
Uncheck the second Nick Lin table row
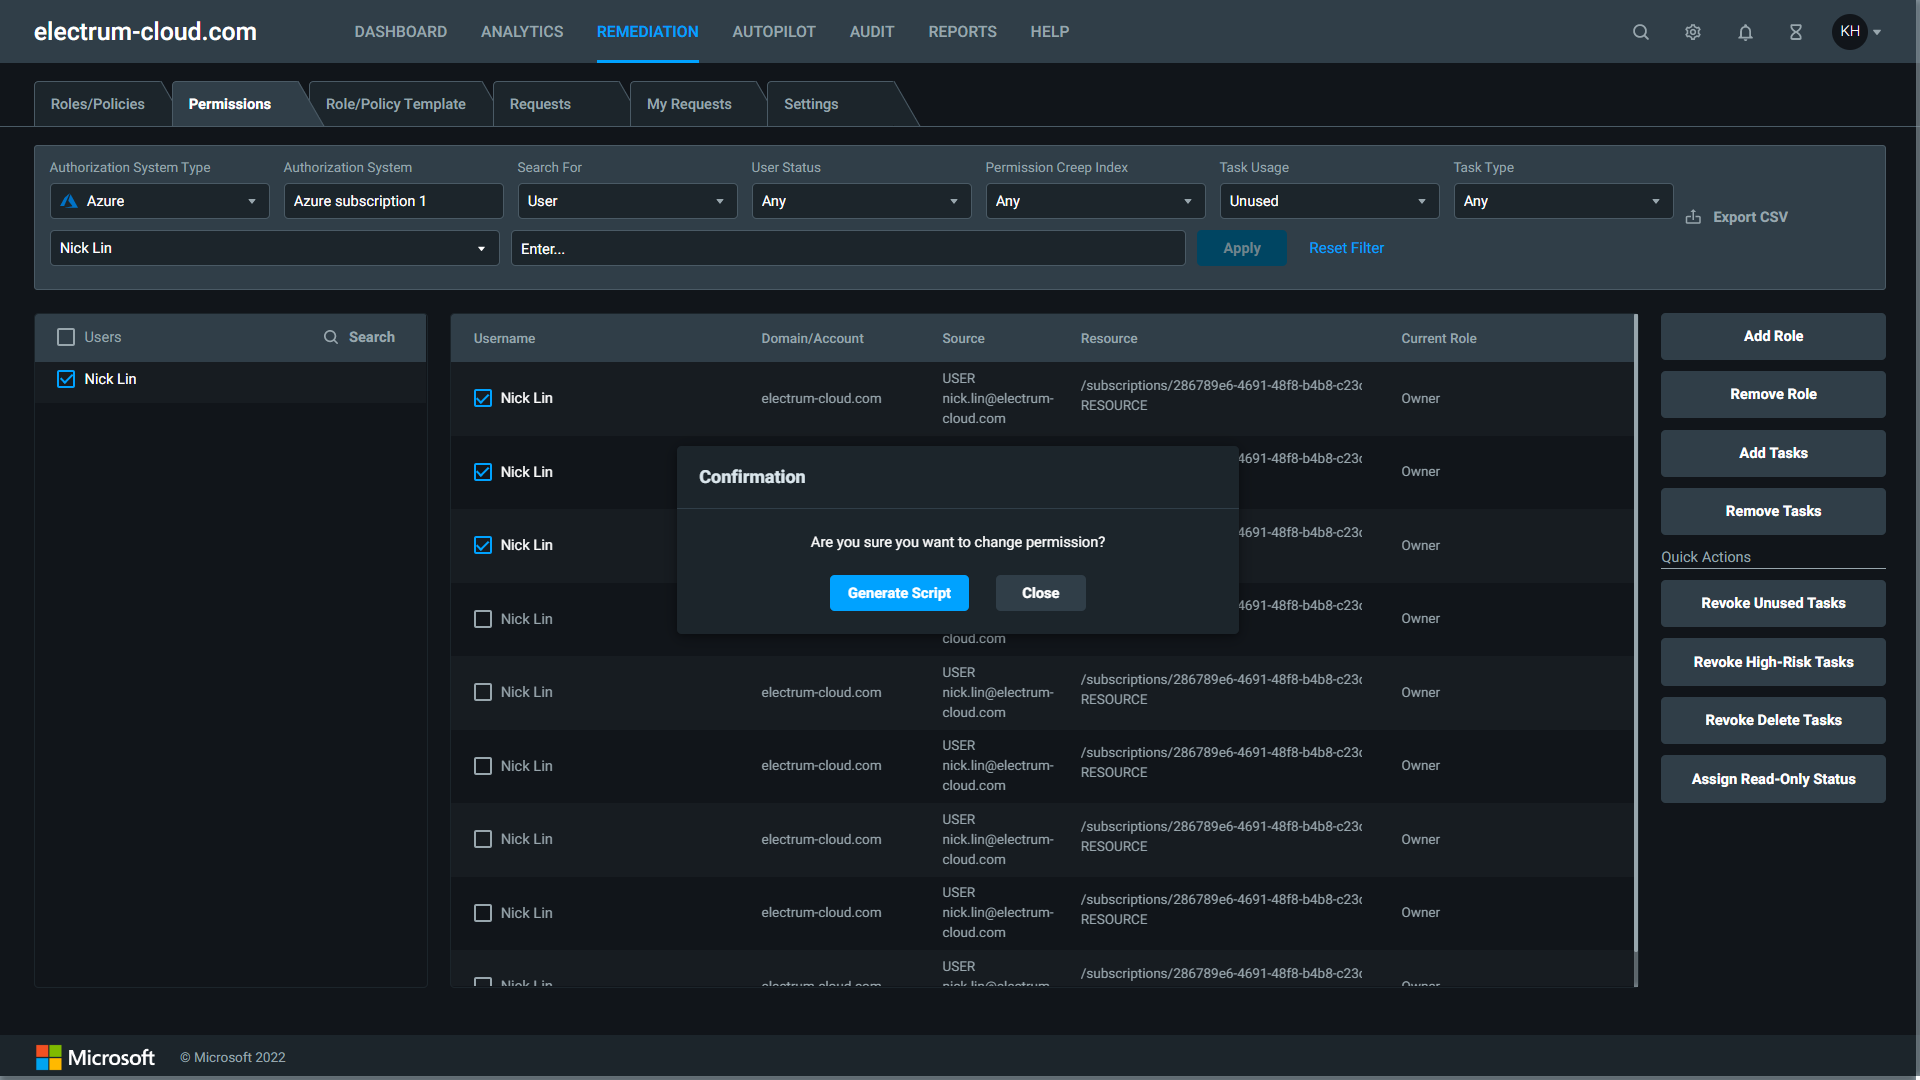tap(483, 472)
